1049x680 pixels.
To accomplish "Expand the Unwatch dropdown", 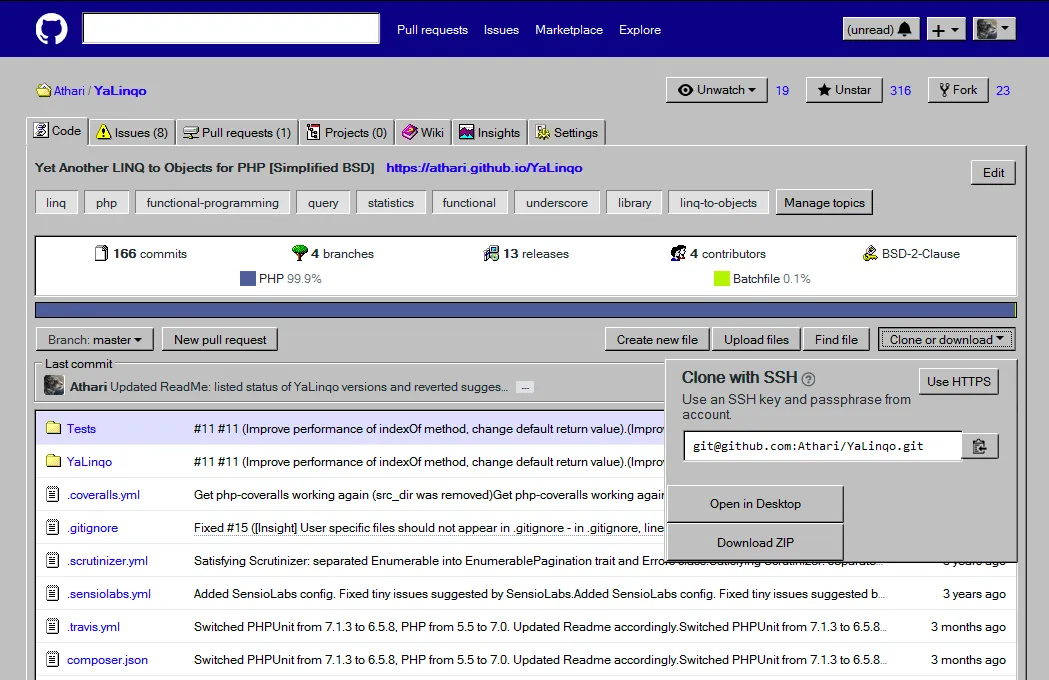I will coord(716,90).
